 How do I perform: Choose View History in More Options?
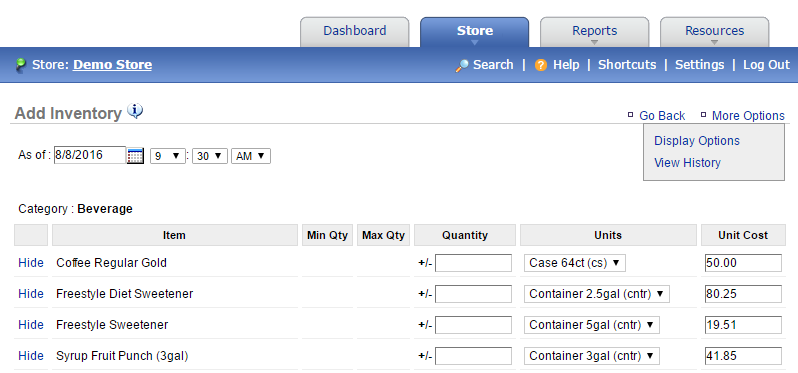[687, 163]
